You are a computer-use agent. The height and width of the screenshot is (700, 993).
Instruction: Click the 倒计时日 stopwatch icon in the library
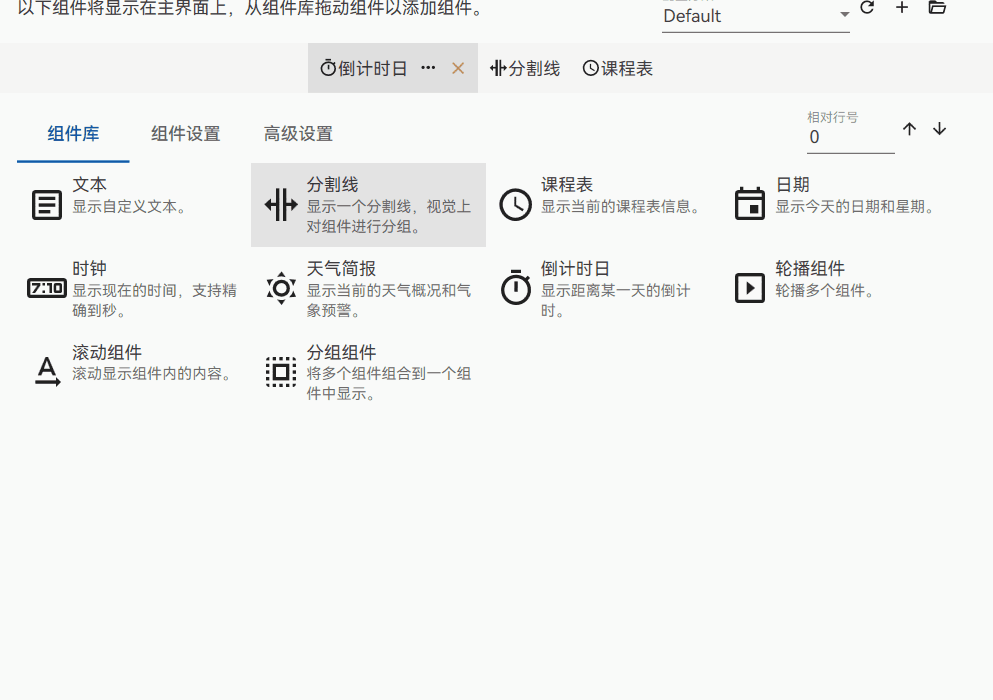[x=515, y=288]
